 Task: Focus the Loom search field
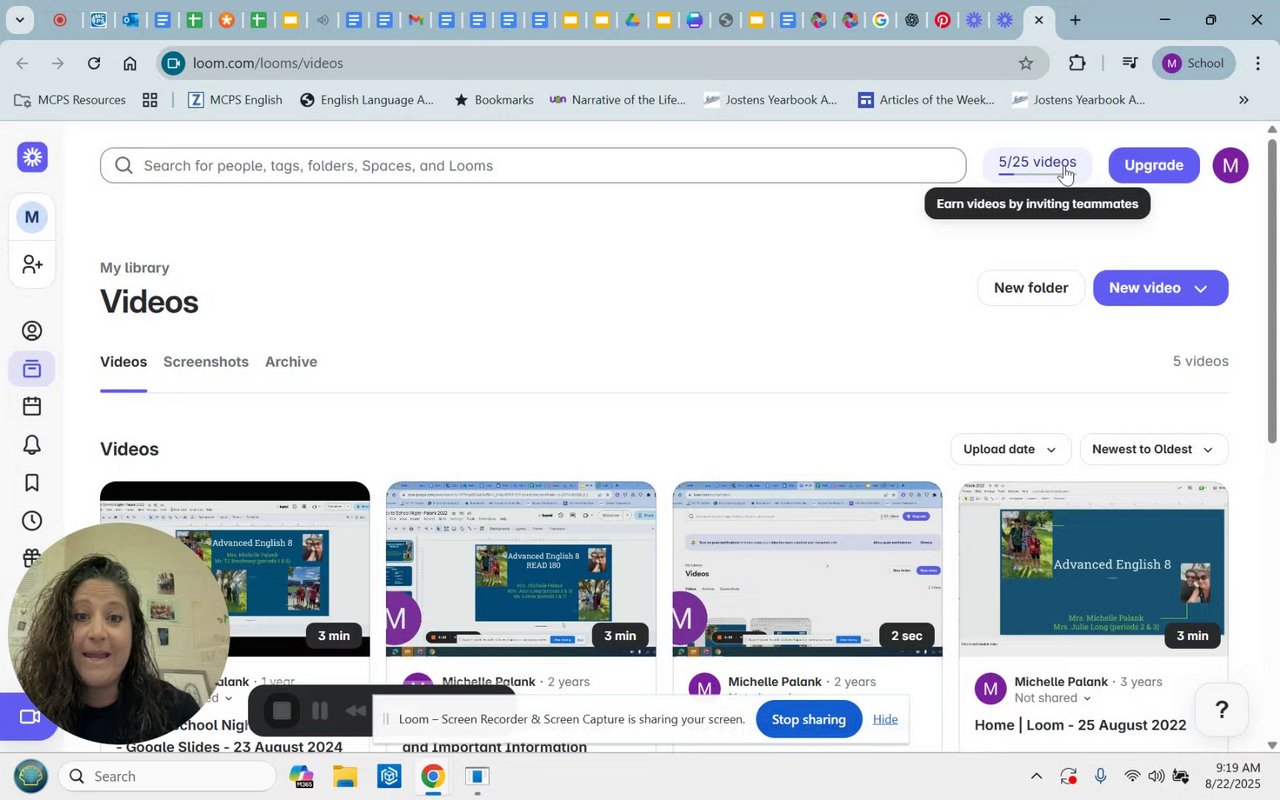pyautogui.click(x=533, y=166)
